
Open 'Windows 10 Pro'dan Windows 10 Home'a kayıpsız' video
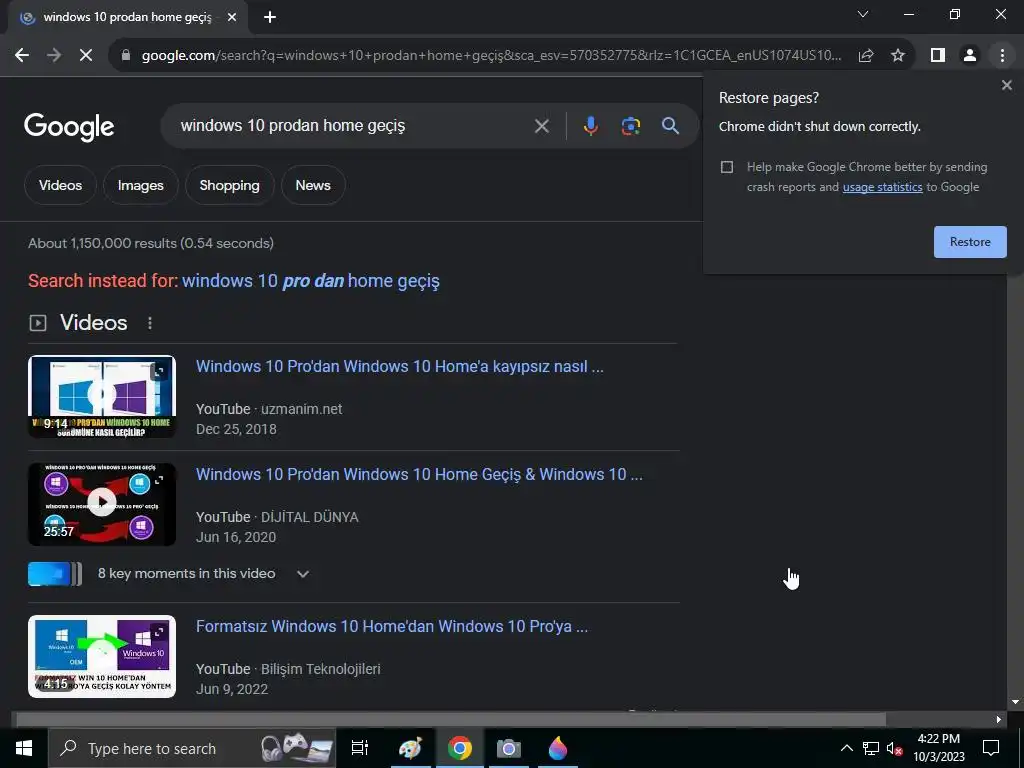400,366
